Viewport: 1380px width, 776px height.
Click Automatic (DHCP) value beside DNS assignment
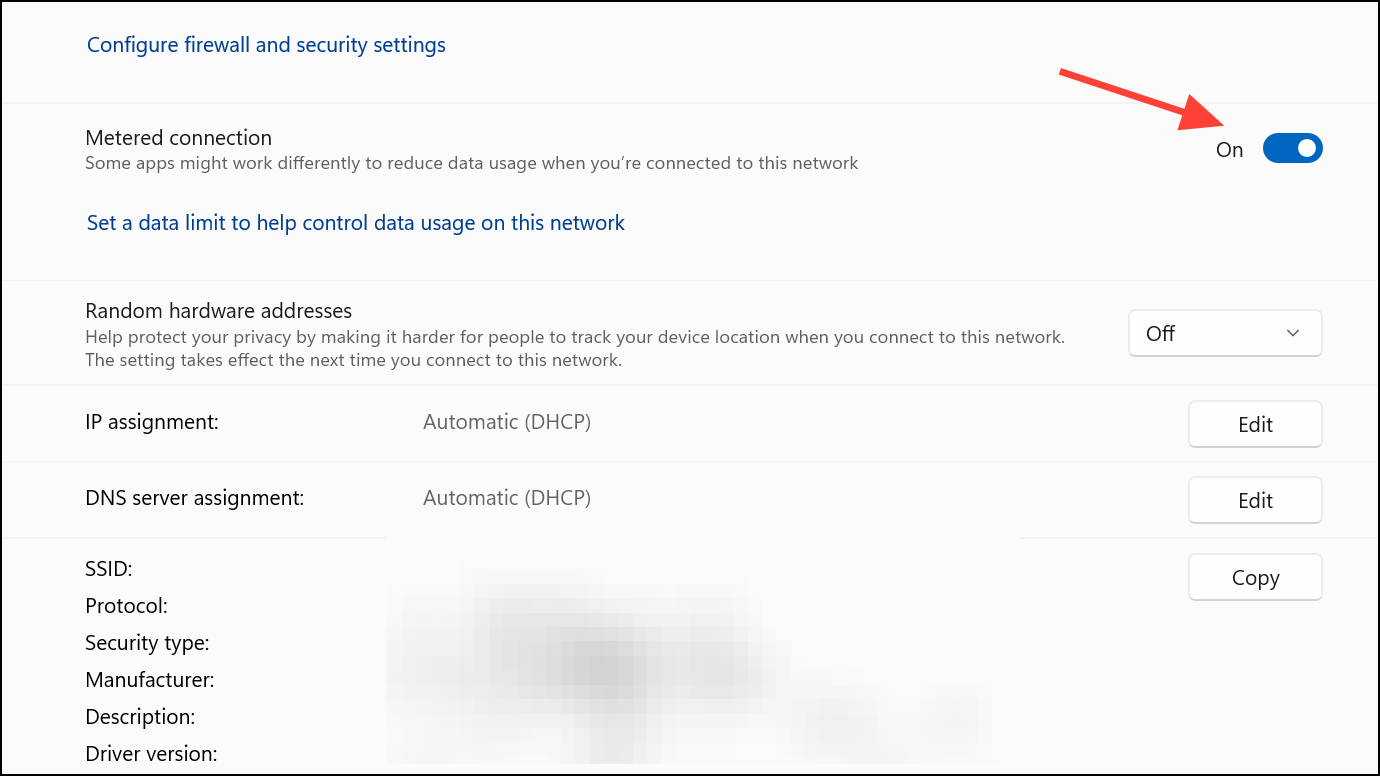point(506,497)
